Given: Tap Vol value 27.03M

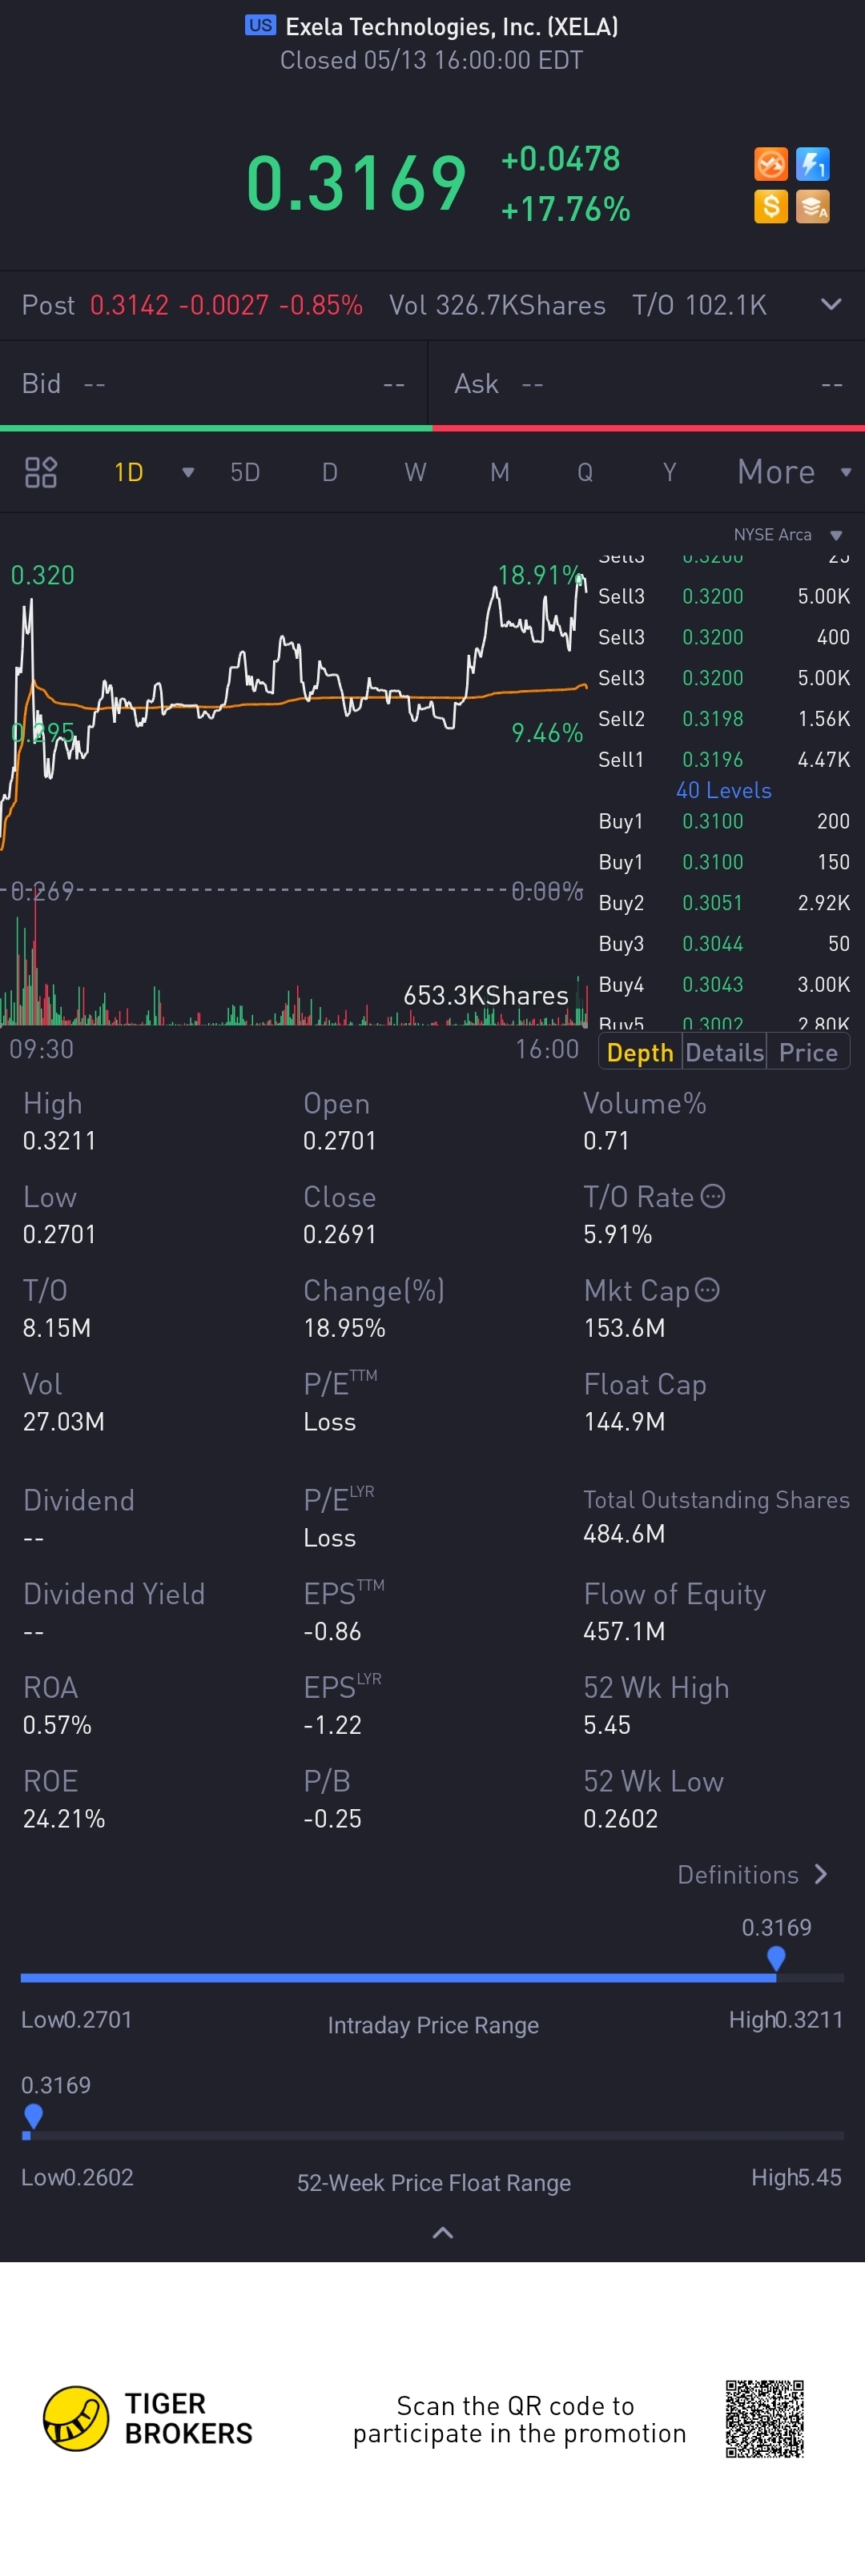Looking at the screenshot, I should 63,1422.
